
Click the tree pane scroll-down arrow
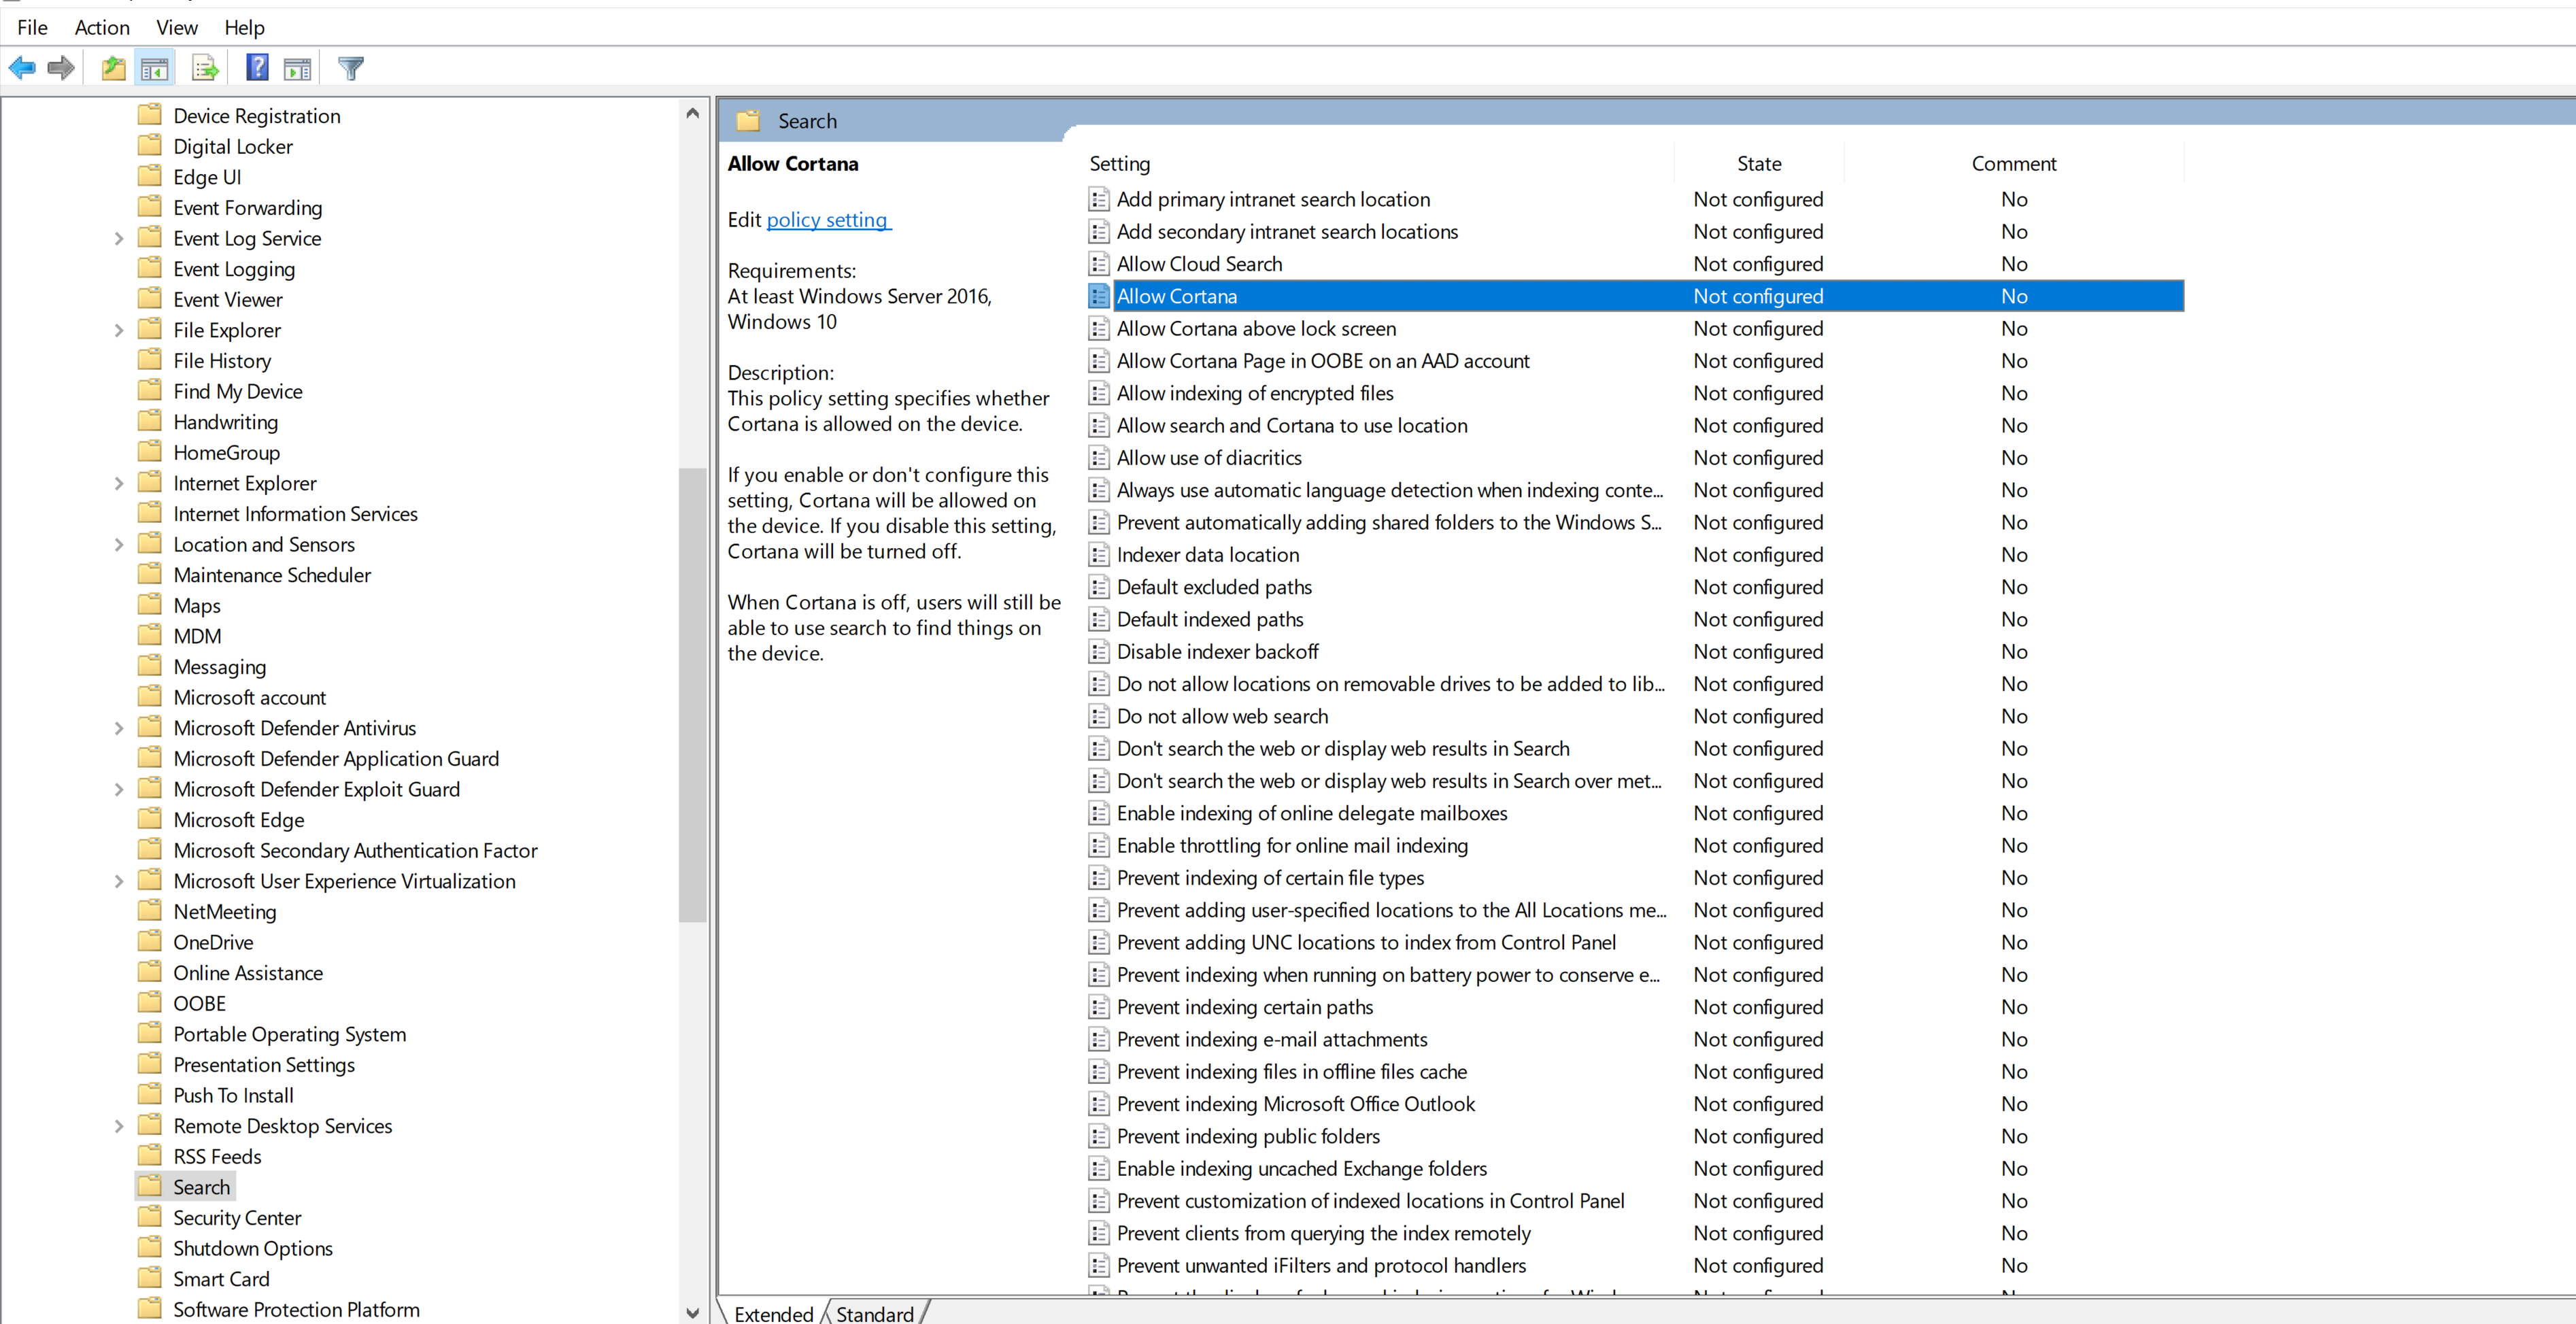692,1312
